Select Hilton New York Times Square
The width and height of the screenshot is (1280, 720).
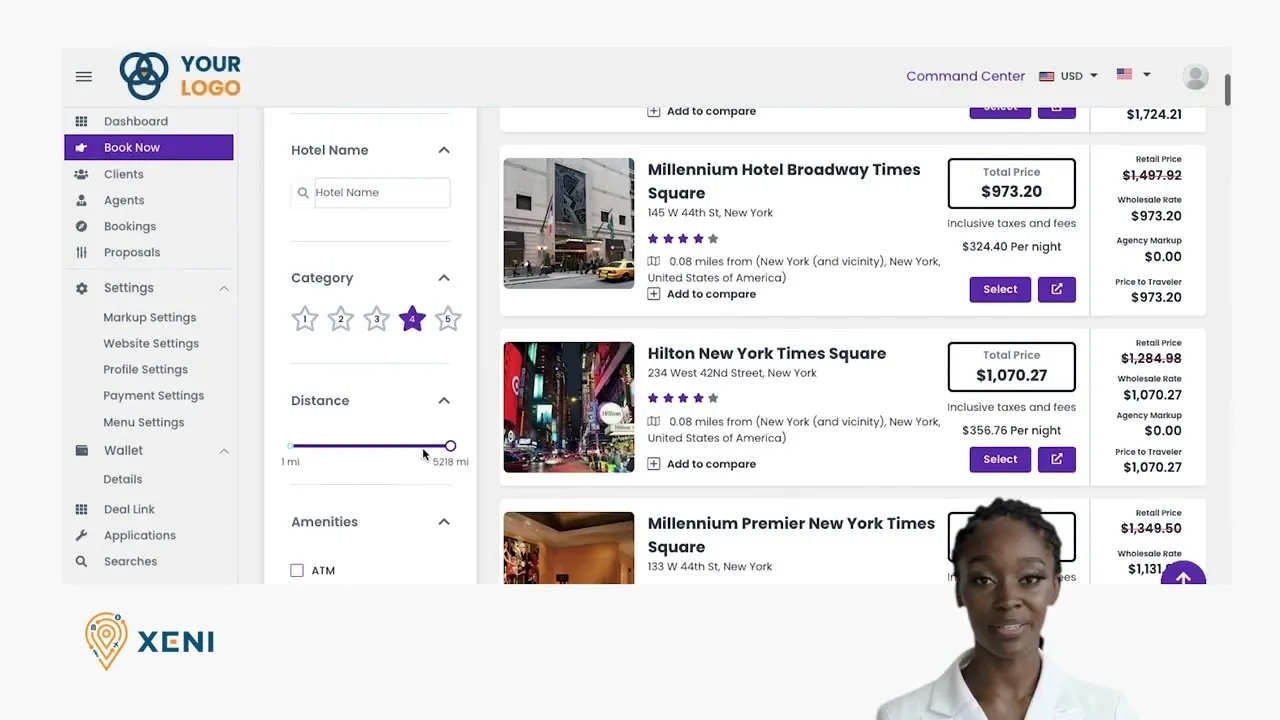coord(1000,459)
